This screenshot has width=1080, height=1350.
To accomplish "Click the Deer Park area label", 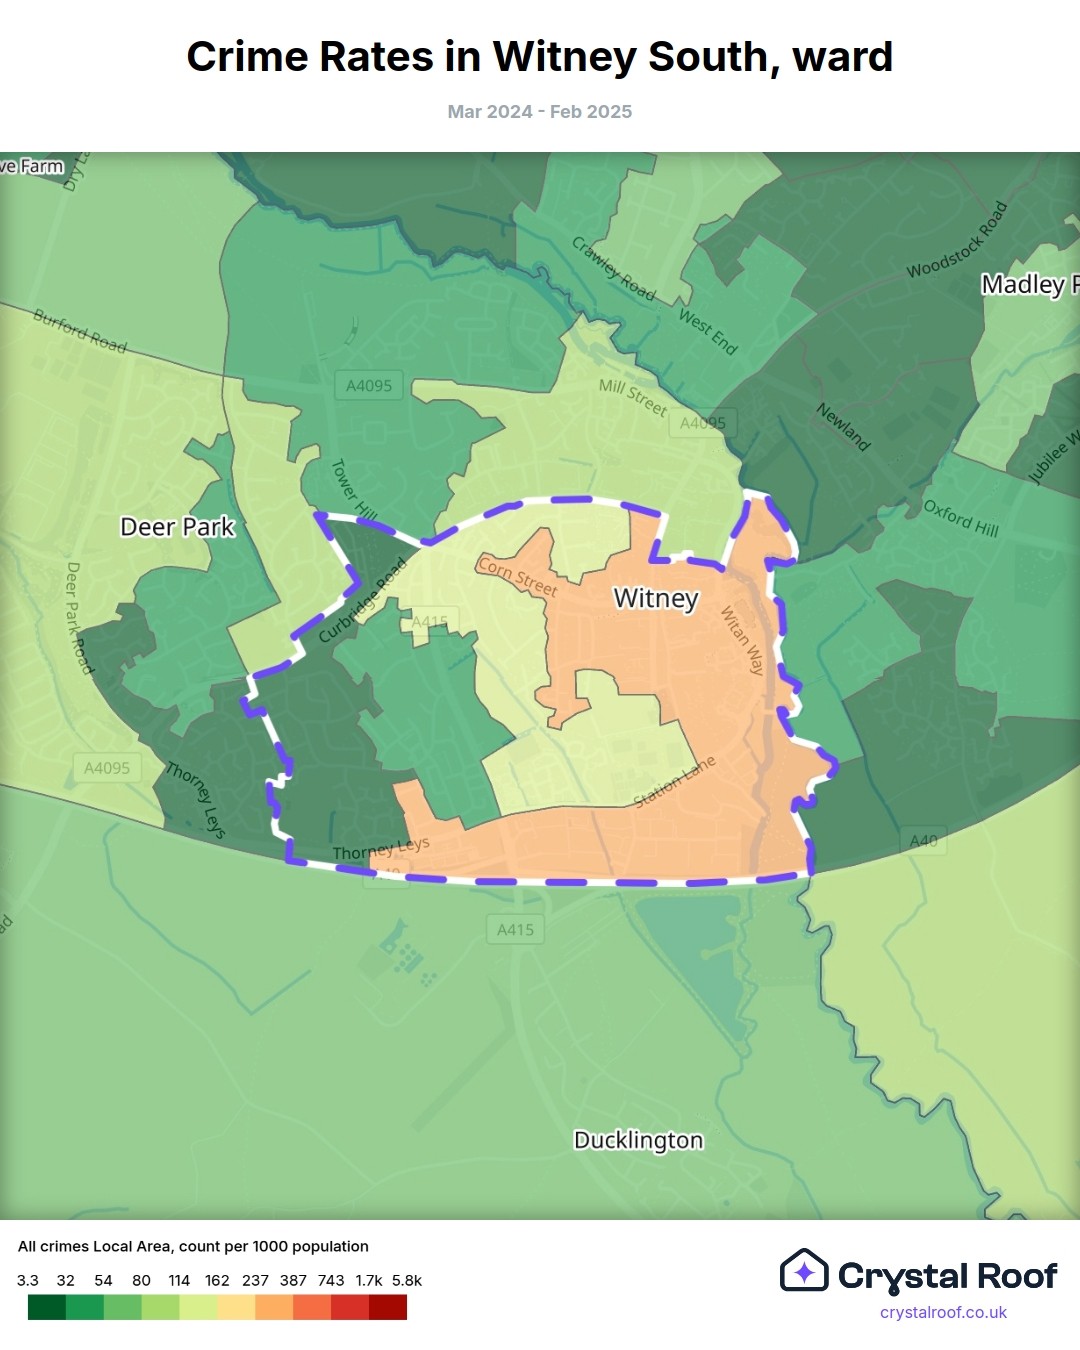I will (x=177, y=527).
